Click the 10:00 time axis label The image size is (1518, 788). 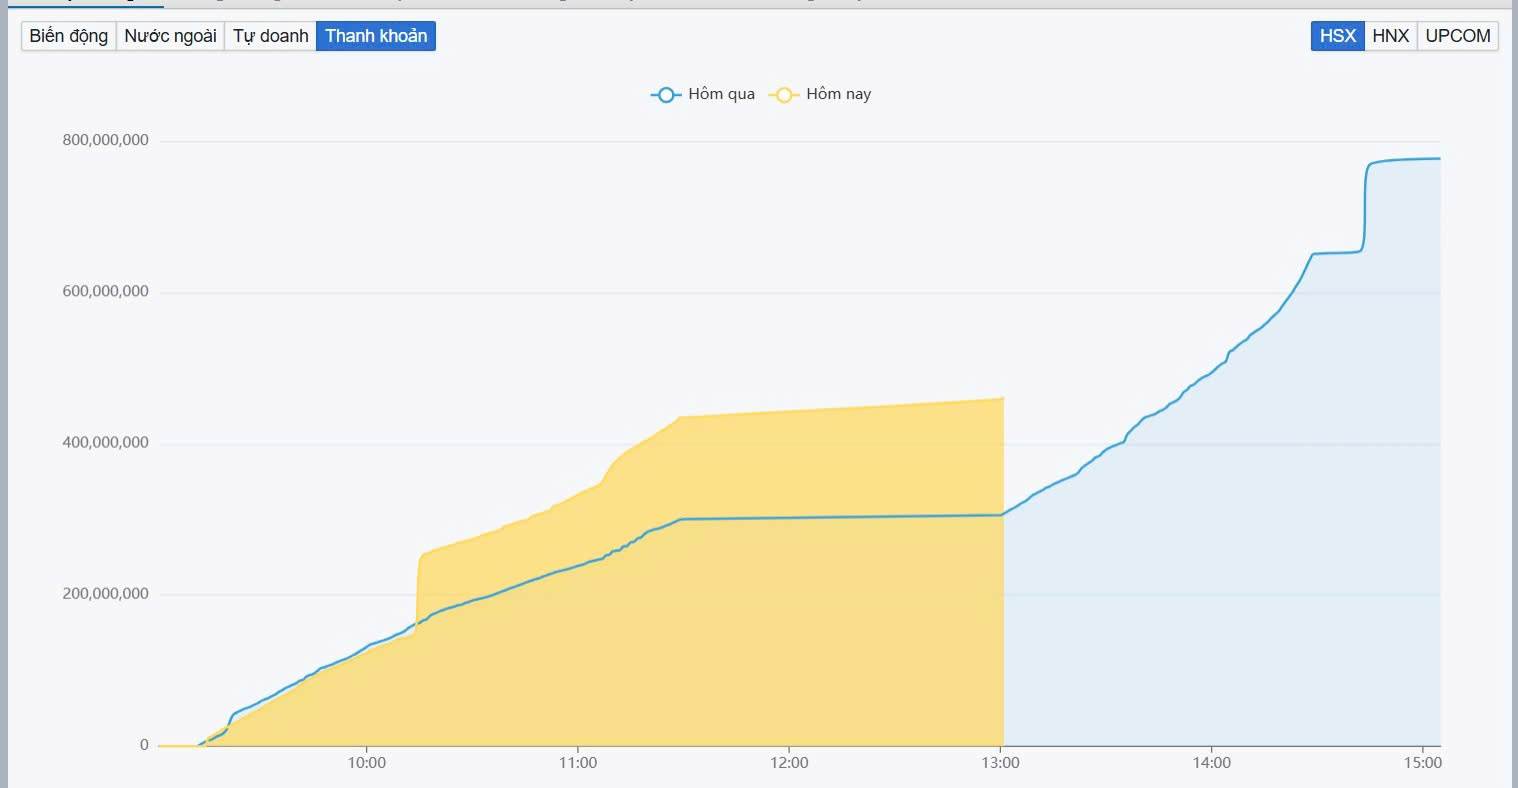pyautogui.click(x=367, y=763)
